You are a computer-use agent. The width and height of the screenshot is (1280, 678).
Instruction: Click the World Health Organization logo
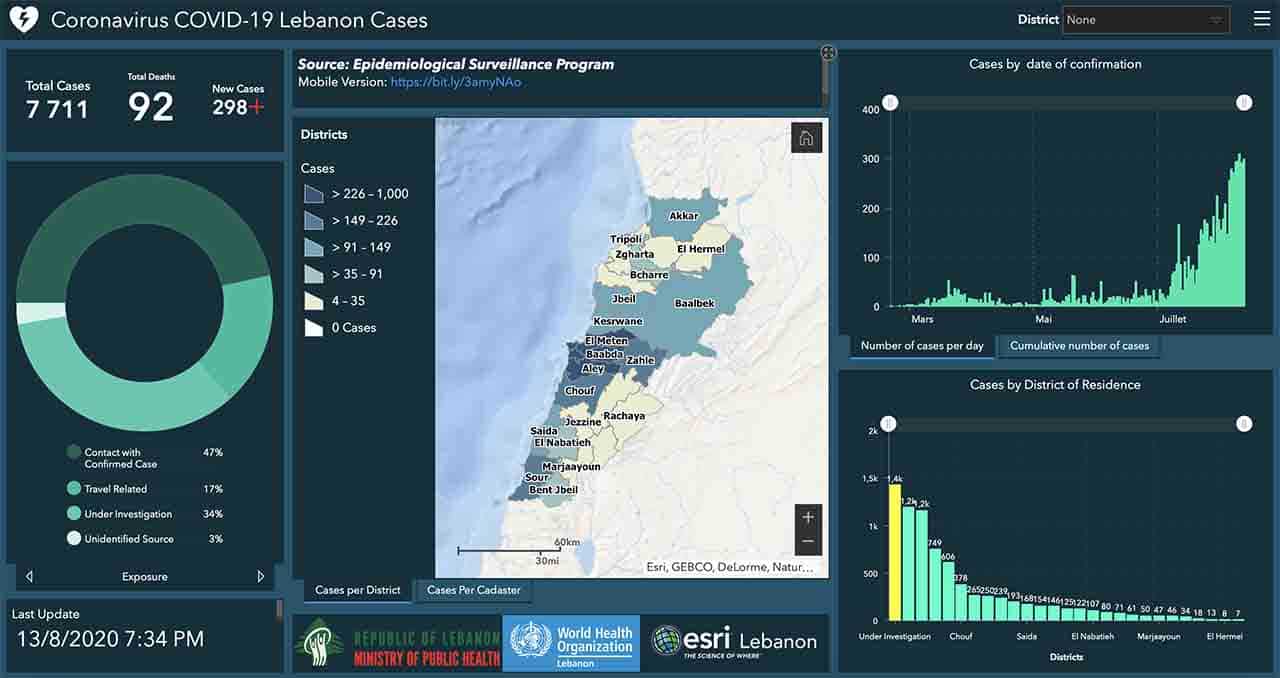click(572, 641)
